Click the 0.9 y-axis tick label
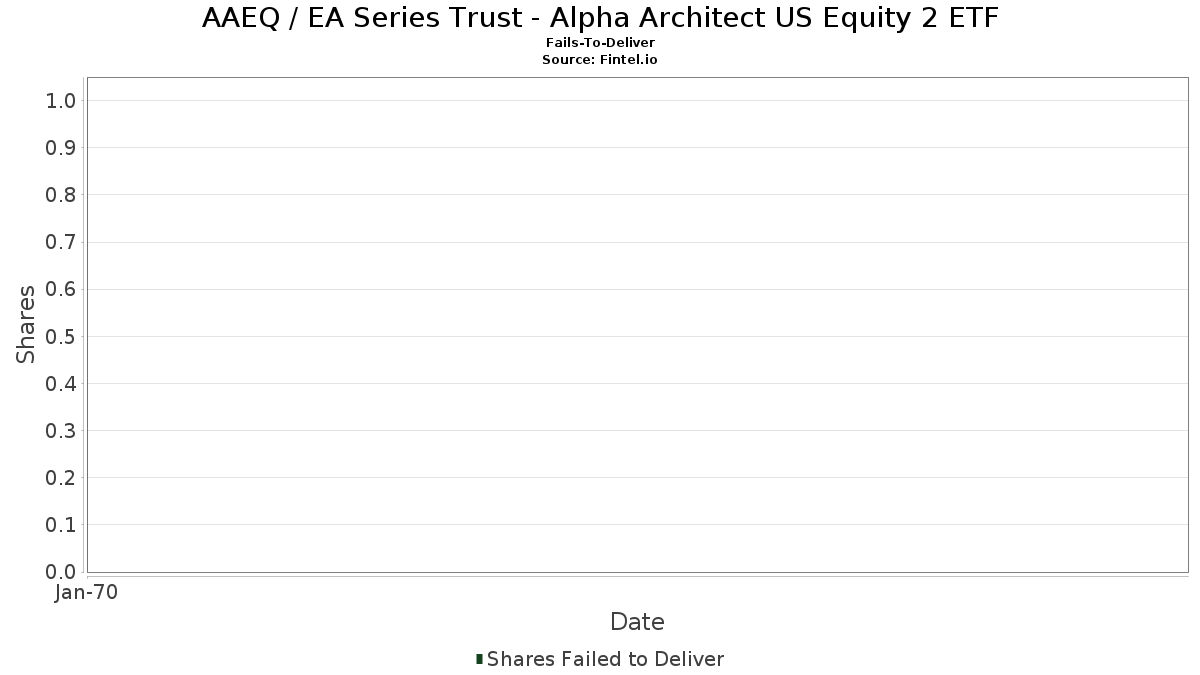This screenshot has width=1200, height=675. tap(61, 148)
